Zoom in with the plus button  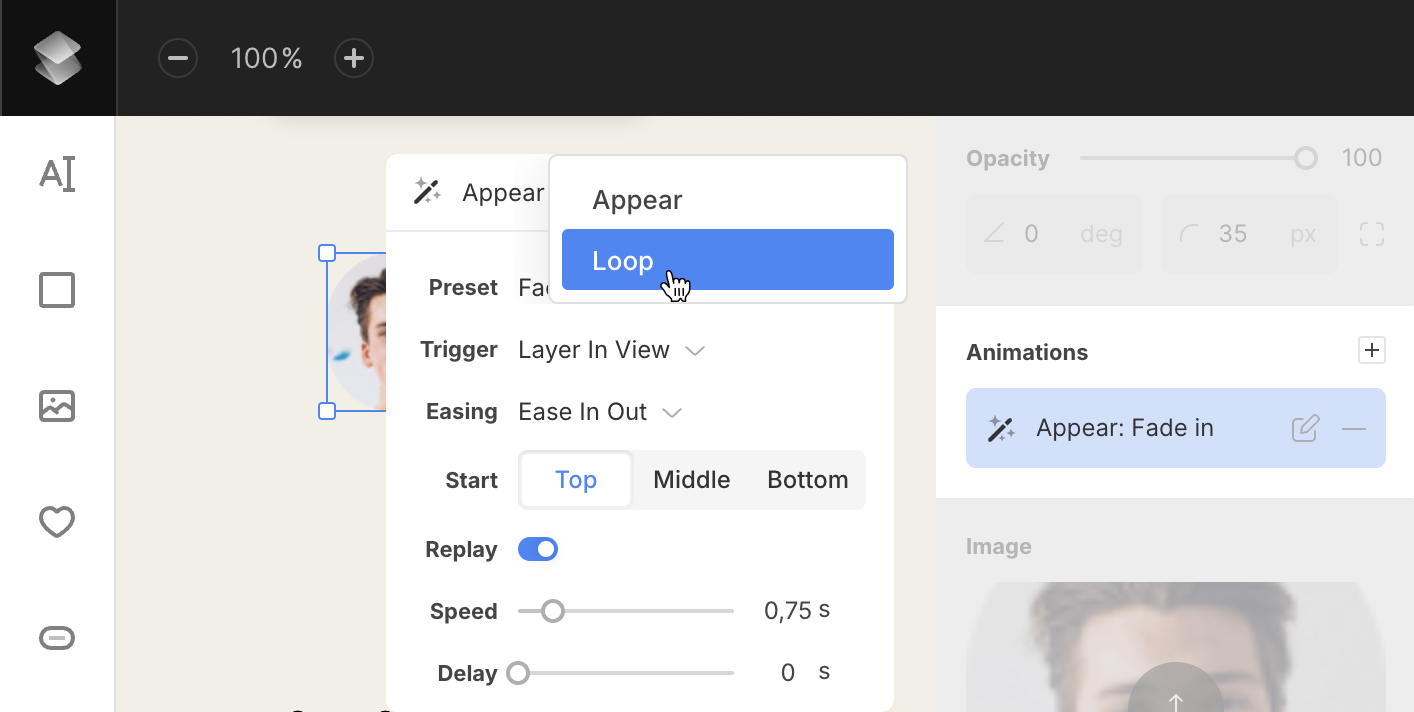353,58
